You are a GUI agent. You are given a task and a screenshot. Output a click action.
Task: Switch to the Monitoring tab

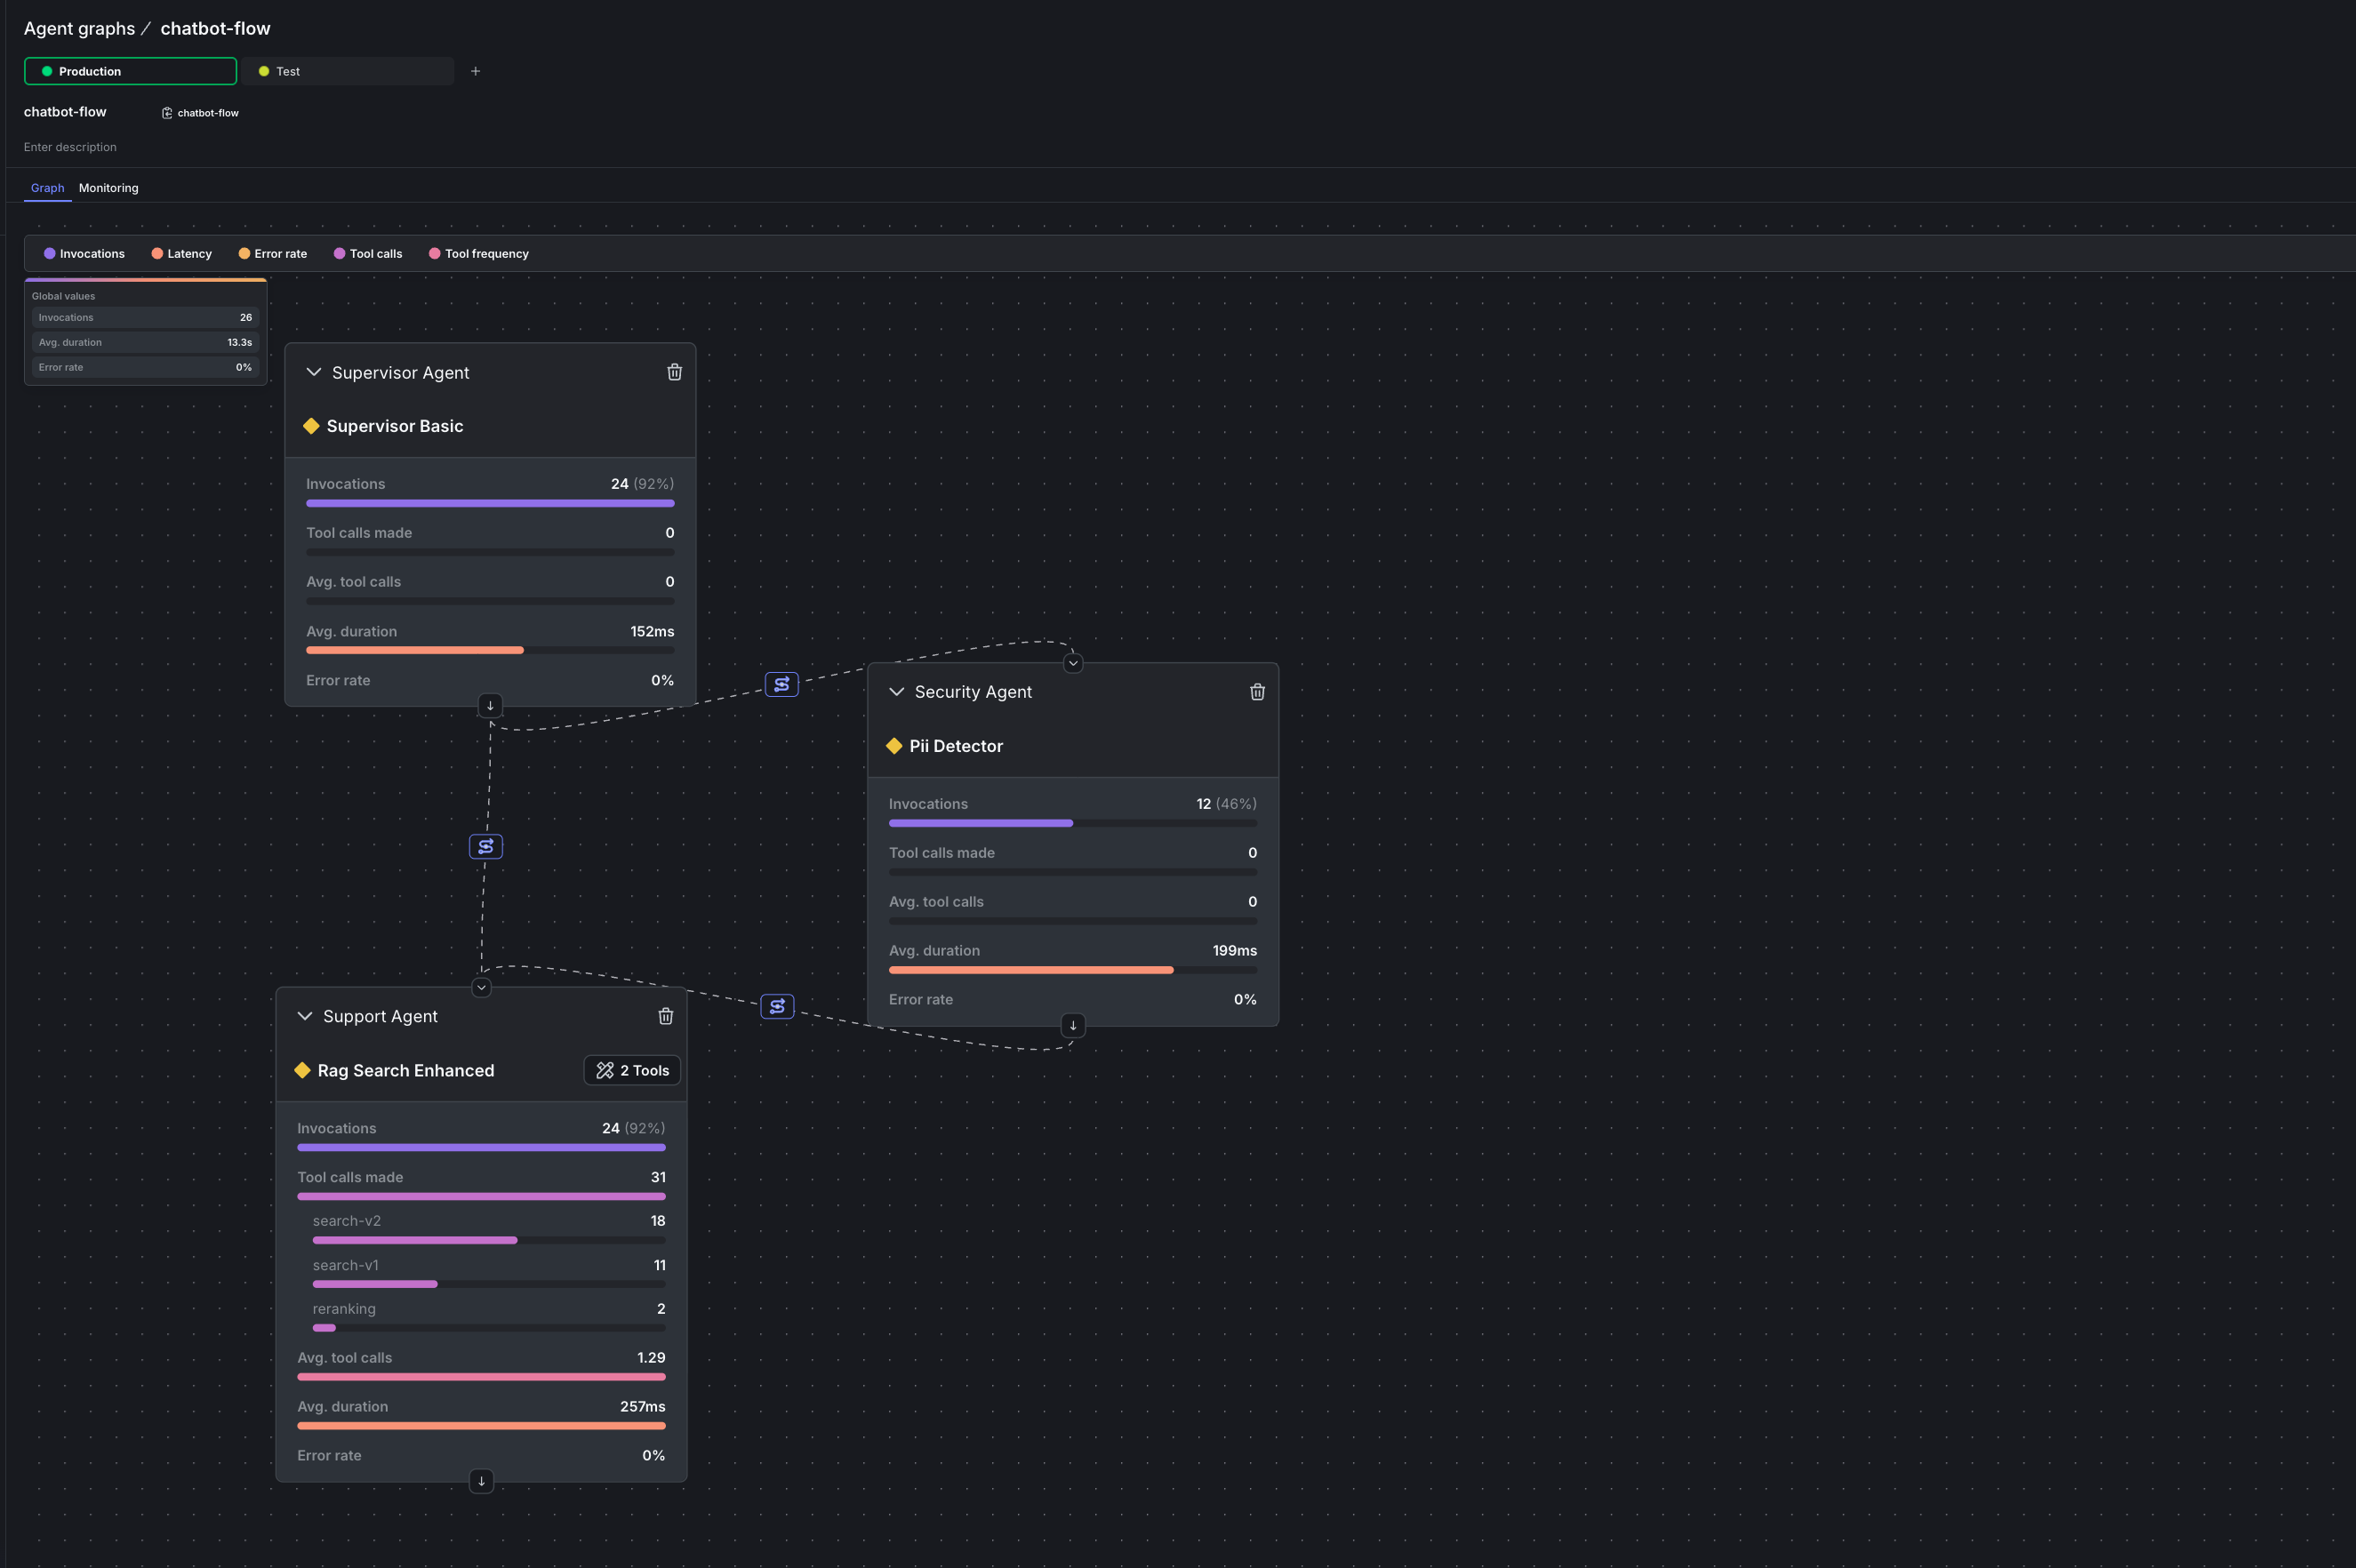tap(108, 188)
